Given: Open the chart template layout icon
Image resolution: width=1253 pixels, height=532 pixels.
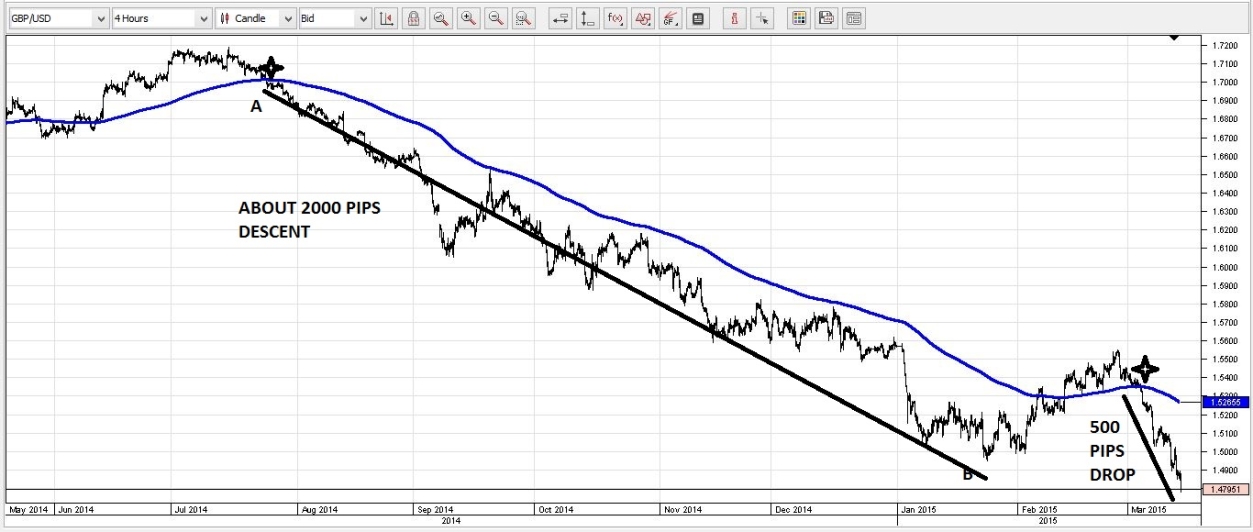Looking at the screenshot, I should click(854, 18).
